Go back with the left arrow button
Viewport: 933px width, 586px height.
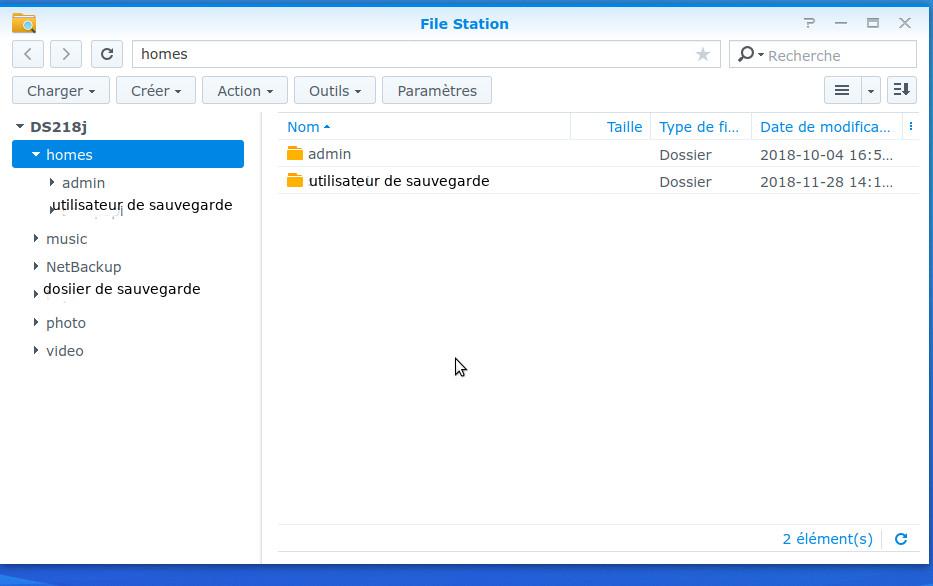coord(28,54)
